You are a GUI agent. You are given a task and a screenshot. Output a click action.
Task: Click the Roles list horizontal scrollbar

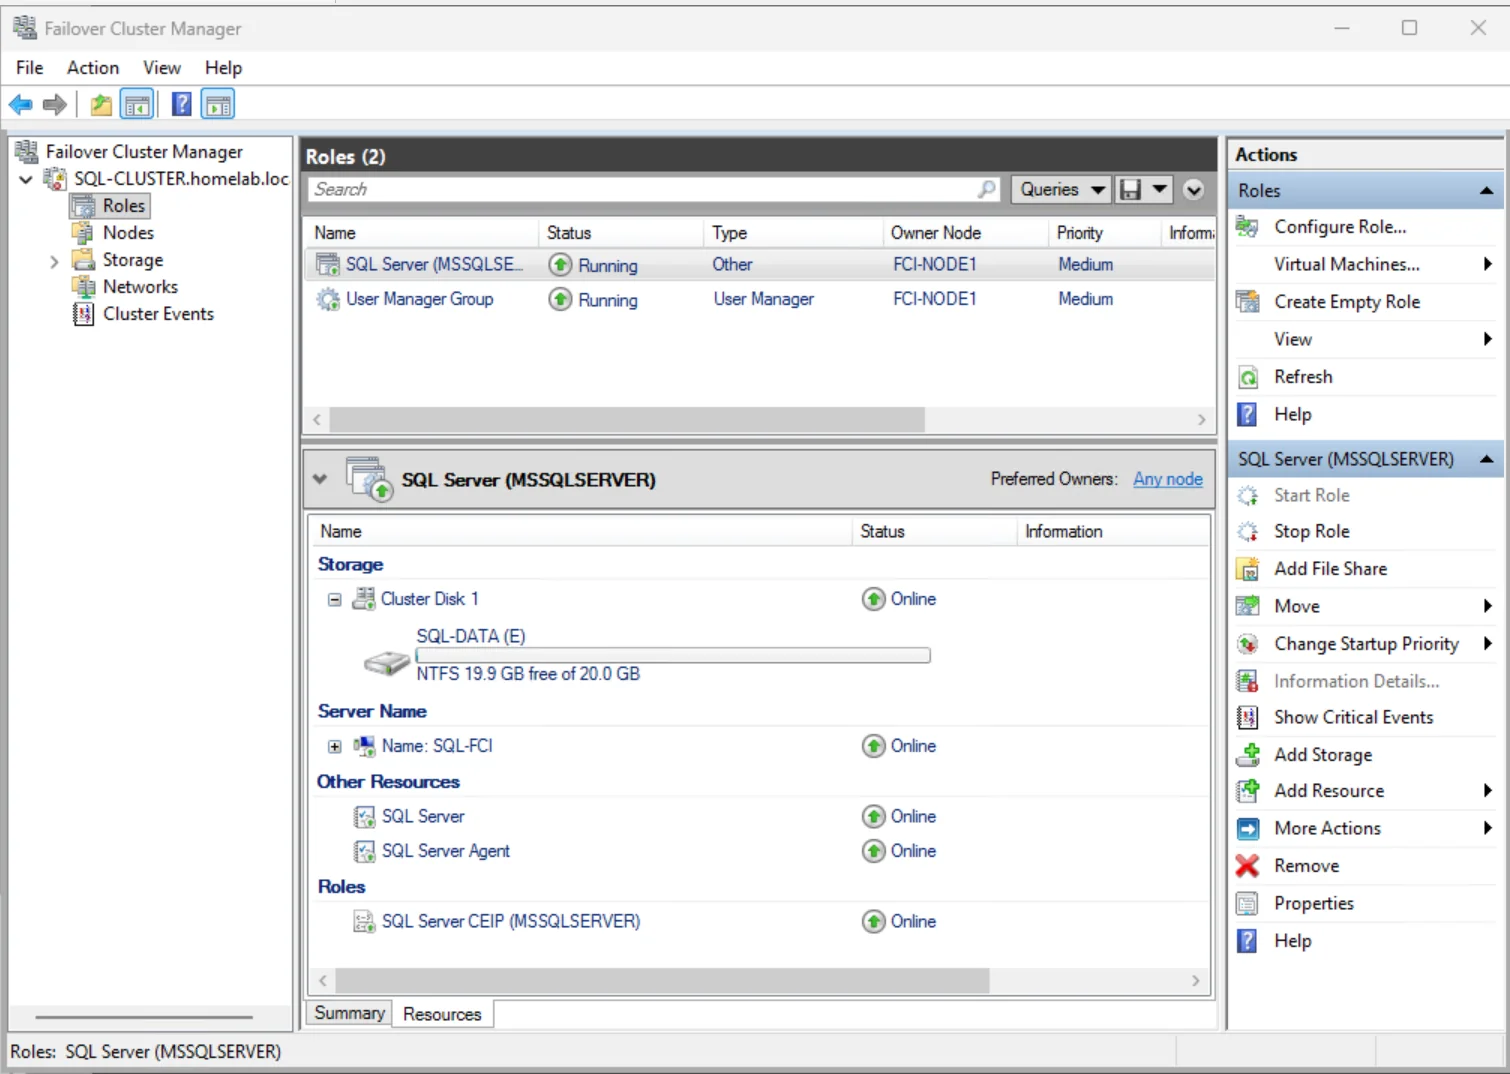point(627,419)
